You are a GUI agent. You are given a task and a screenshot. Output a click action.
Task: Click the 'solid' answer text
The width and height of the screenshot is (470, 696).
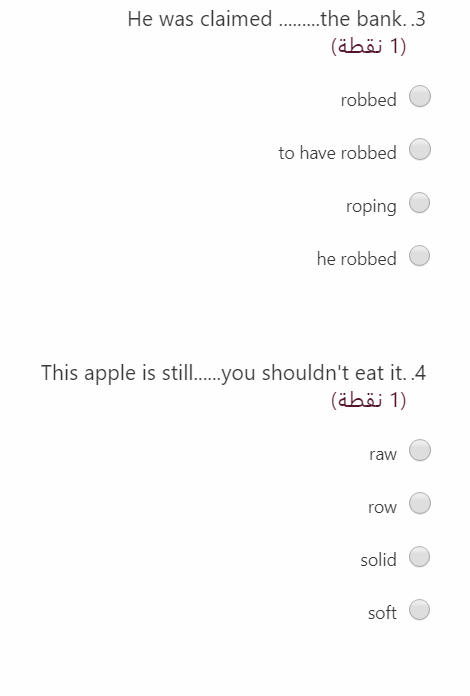click(378, 560)
